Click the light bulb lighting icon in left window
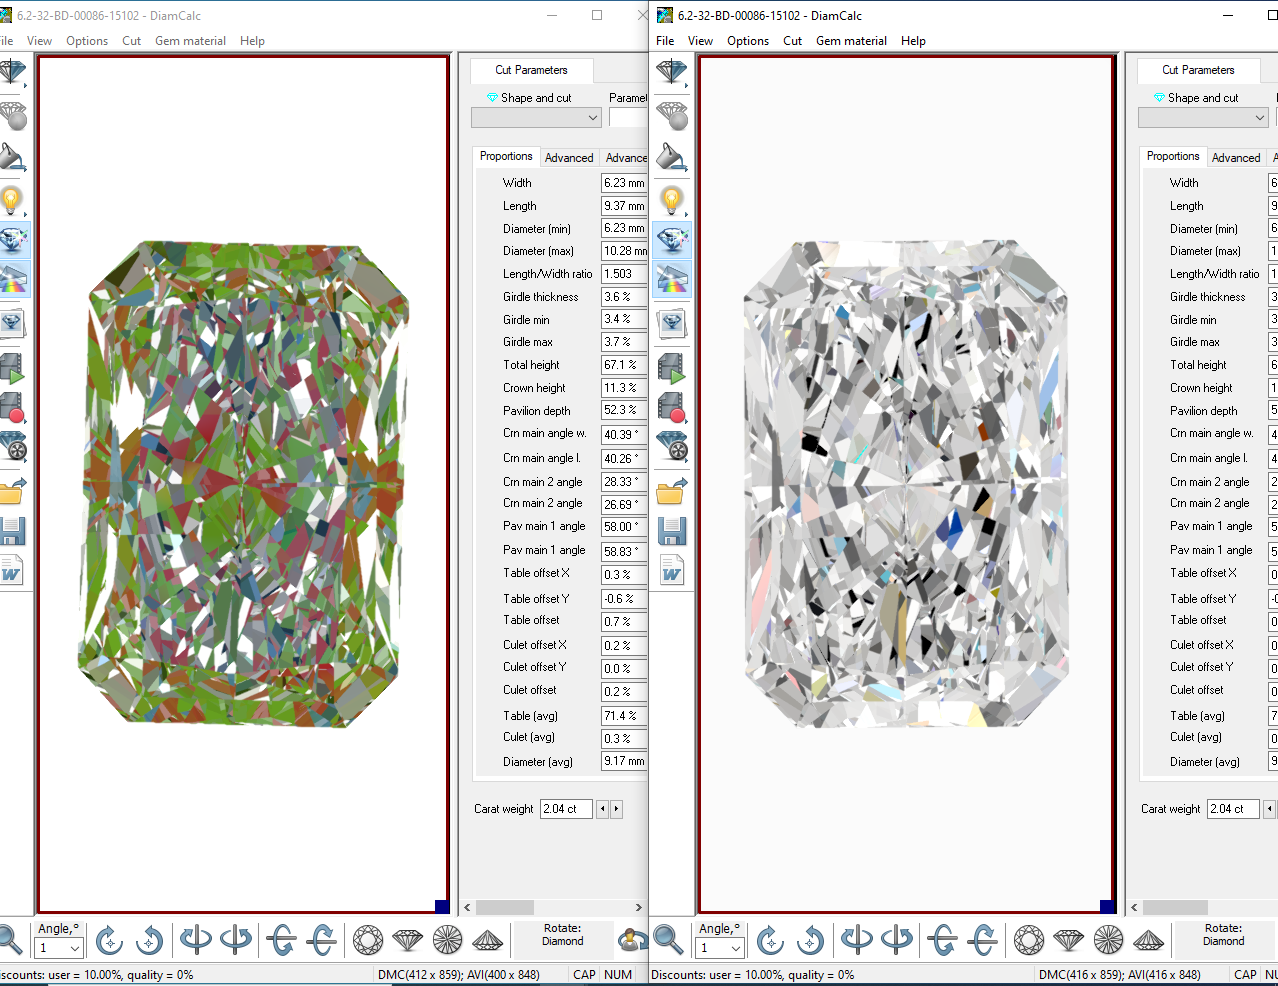Screen dimensions: 1278x986 click(x=11, y=201)
